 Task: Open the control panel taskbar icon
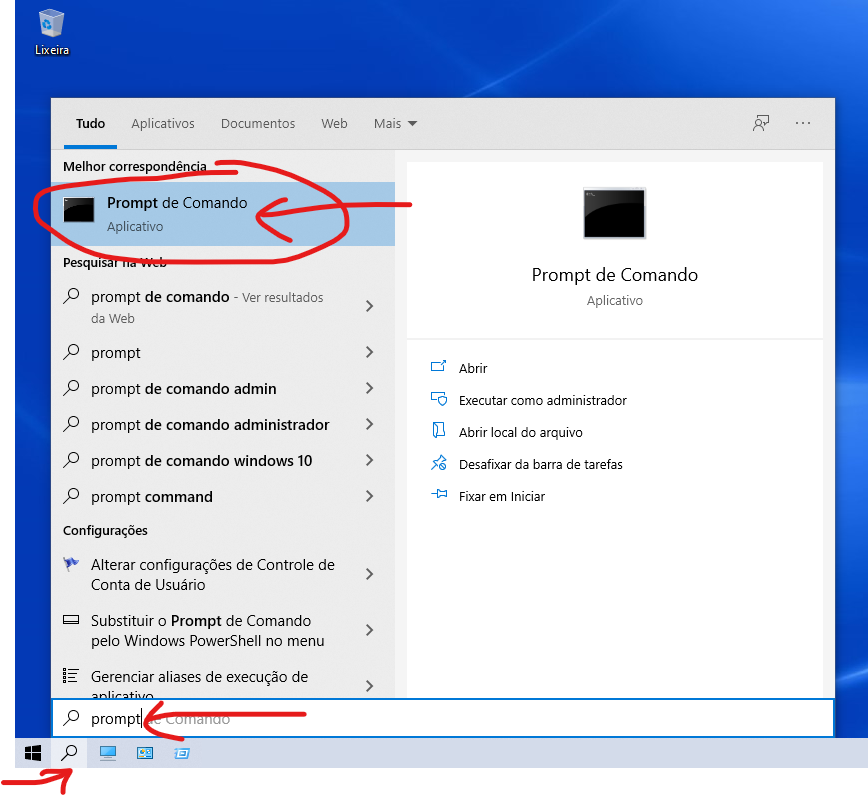[x=145, y=753]
